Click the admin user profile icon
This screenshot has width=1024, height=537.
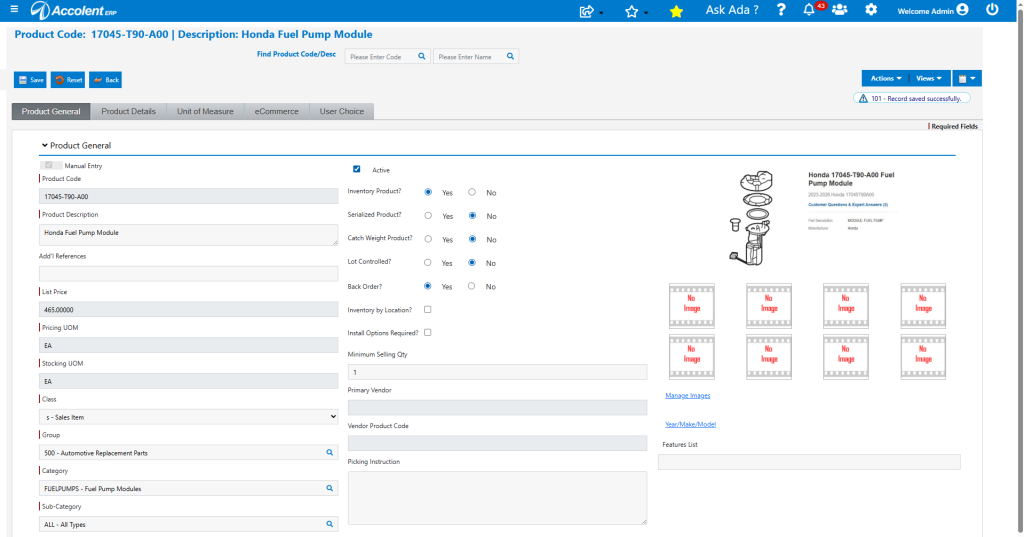coord(963,10)
